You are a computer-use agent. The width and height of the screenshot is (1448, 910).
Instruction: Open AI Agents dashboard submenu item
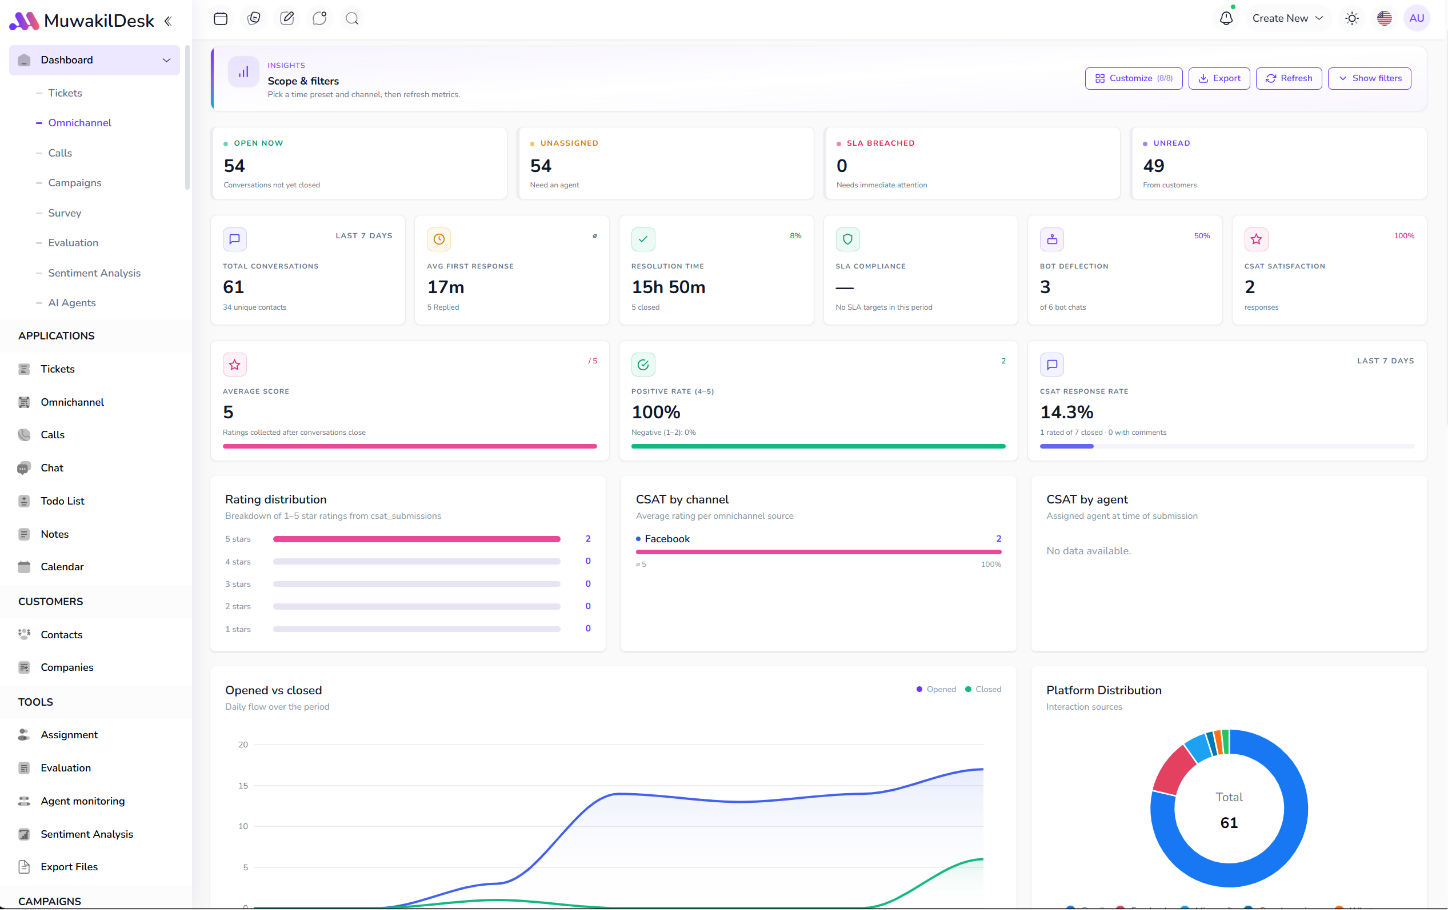(72, 303)
